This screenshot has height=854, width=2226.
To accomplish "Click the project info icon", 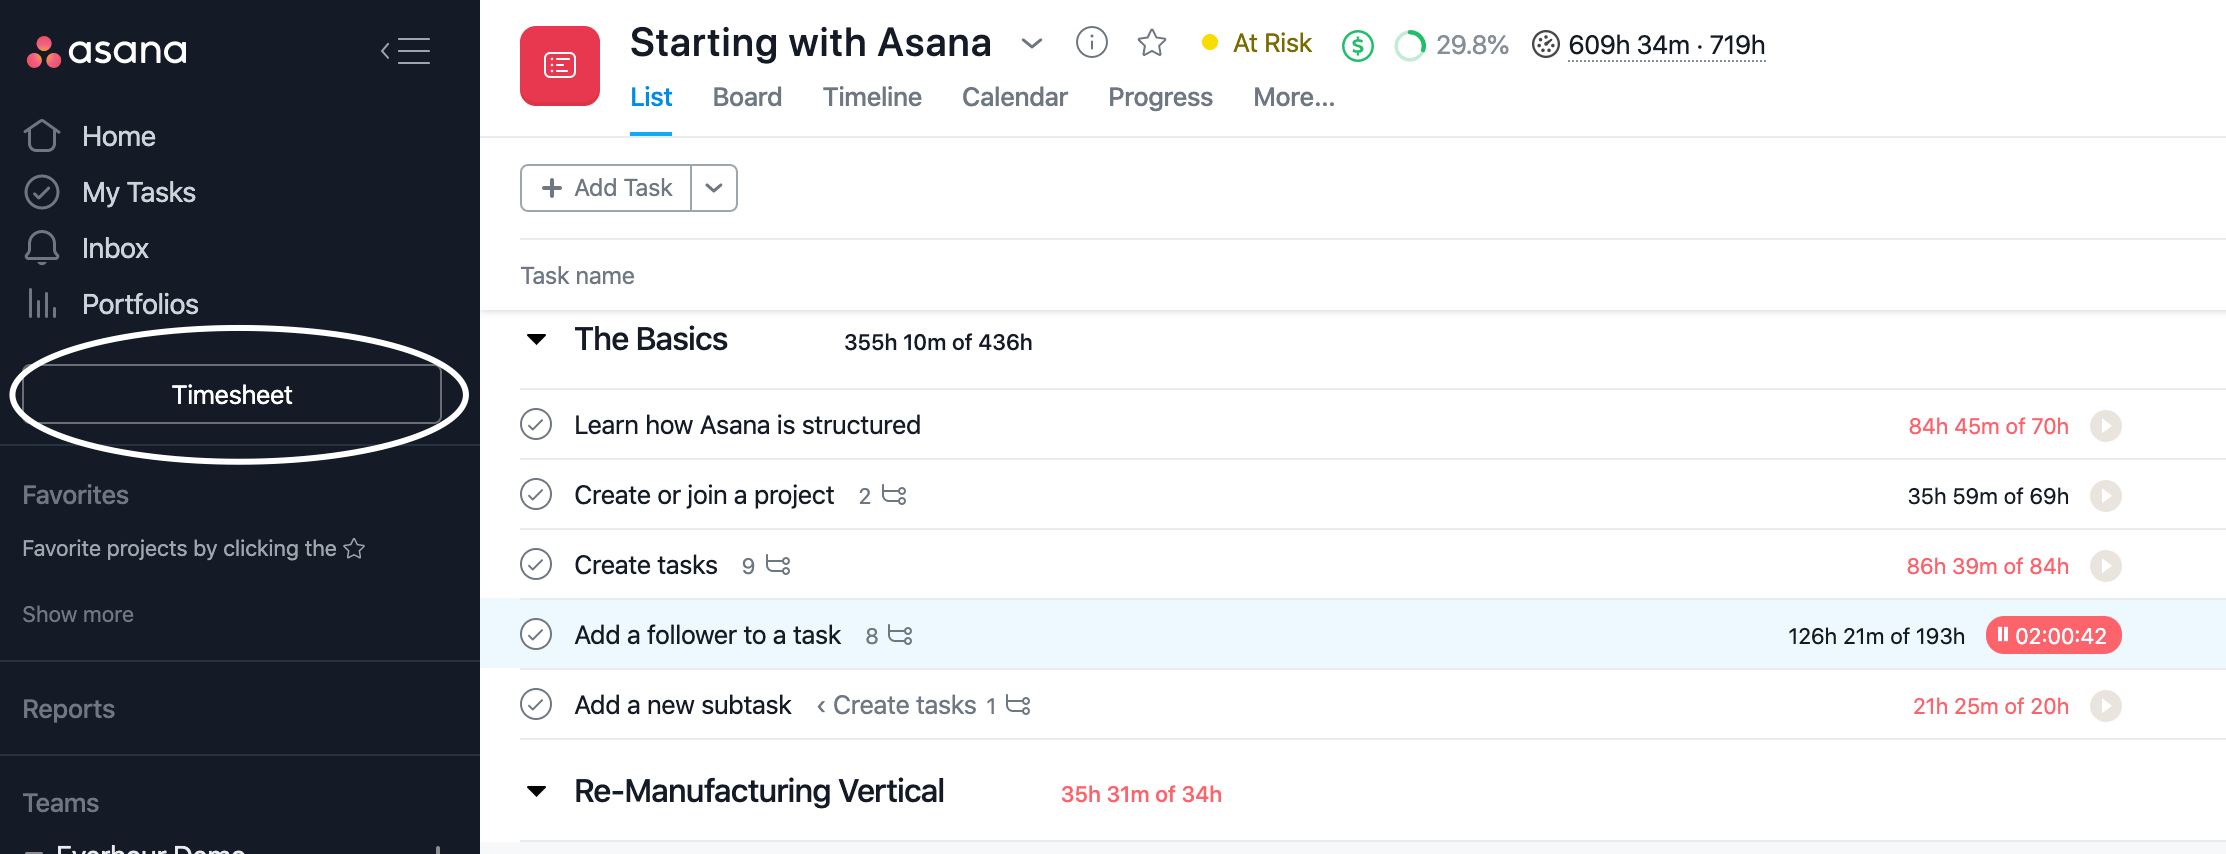I will click(1091, 43).
